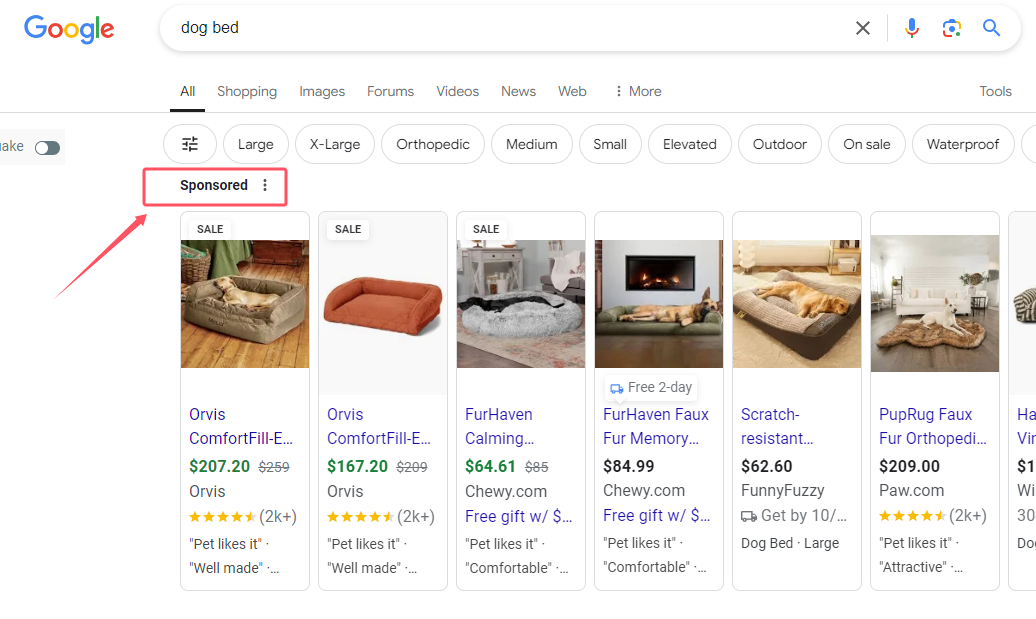Toggle the switch on the left edge
Image resolution: width=1036 pixels, height=619 pixels.
[x=48, y=148]
